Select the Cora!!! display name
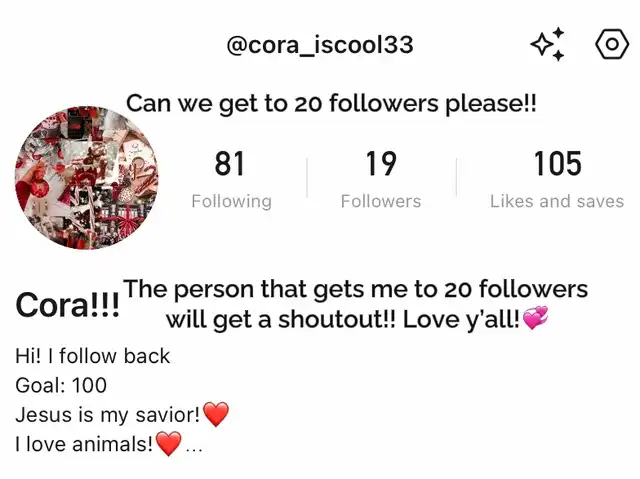The width and height of the screenshot is (640, 479). (x=67, y=305)
